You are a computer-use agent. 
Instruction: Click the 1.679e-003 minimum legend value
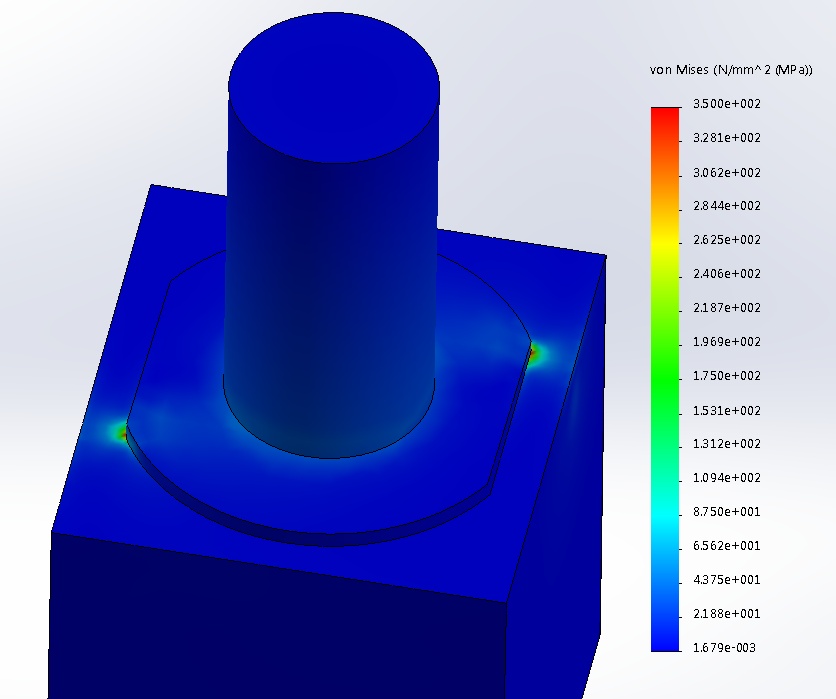tap(725, 648)
